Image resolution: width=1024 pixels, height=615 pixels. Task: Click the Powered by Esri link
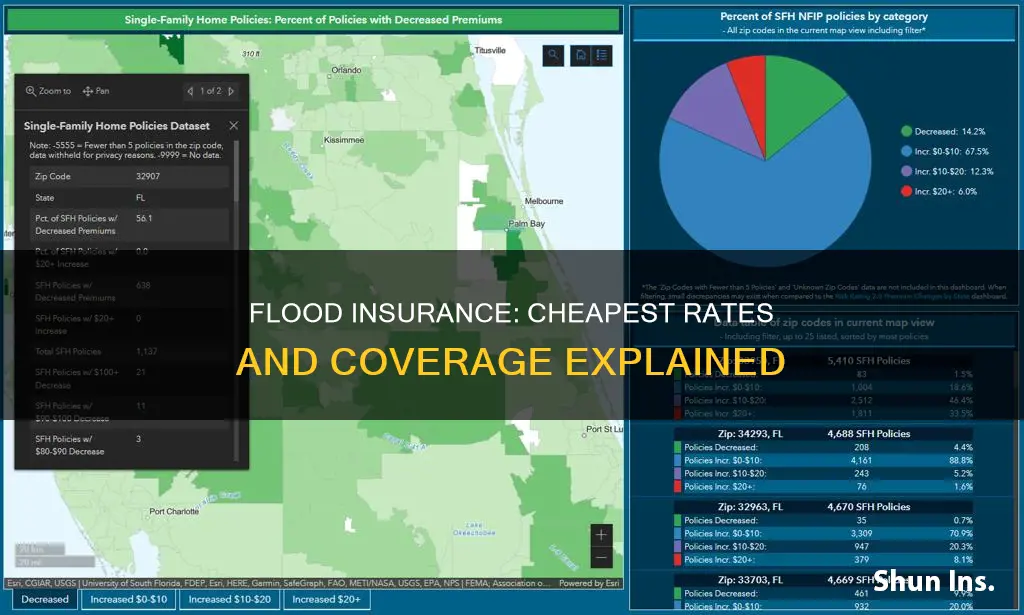588,583
